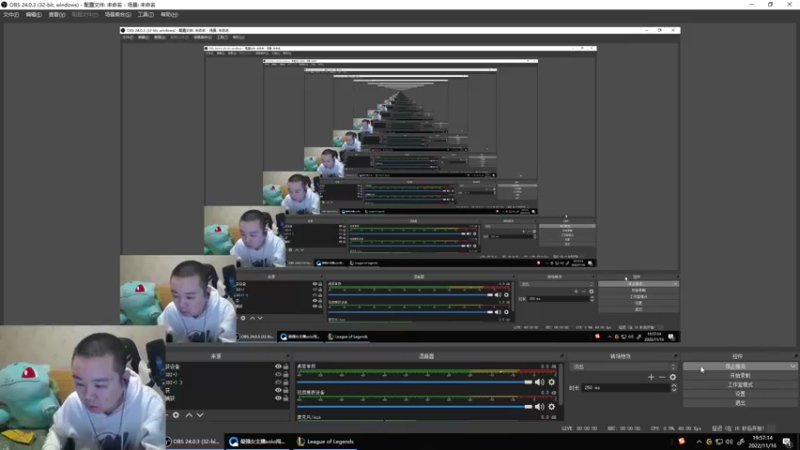Open the 编辑(E) Edit menu
This screenshot has height=450, width=800.
point(34,15)
